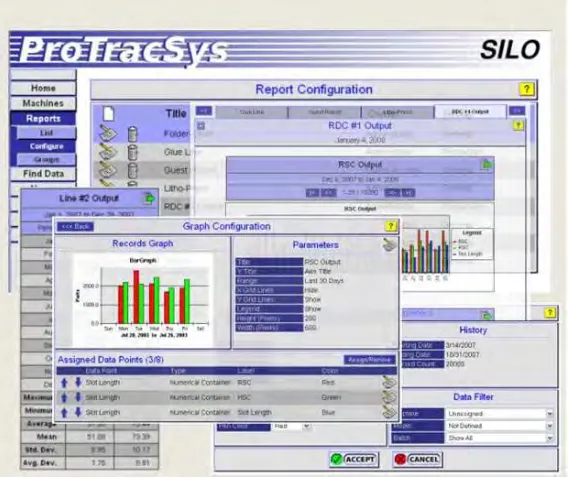Viewport: 568px width, 478px height.
Task: Open Find Data in the sidebar
Action: pyautogui.click(x=43, y=174)
